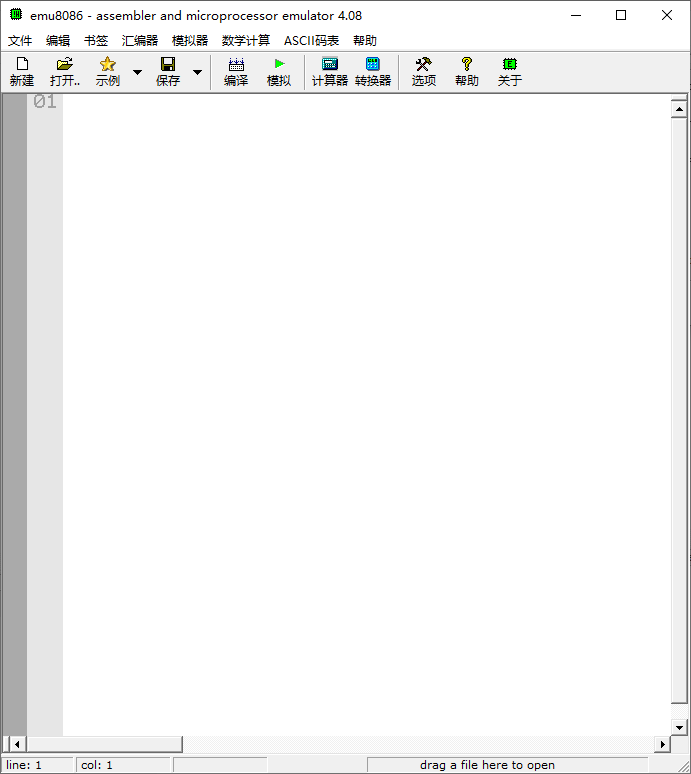The height and width of the screenshot is (774, 691).
Task: Click the horizontal scrollbar thumb
Action: coord(105,744)
